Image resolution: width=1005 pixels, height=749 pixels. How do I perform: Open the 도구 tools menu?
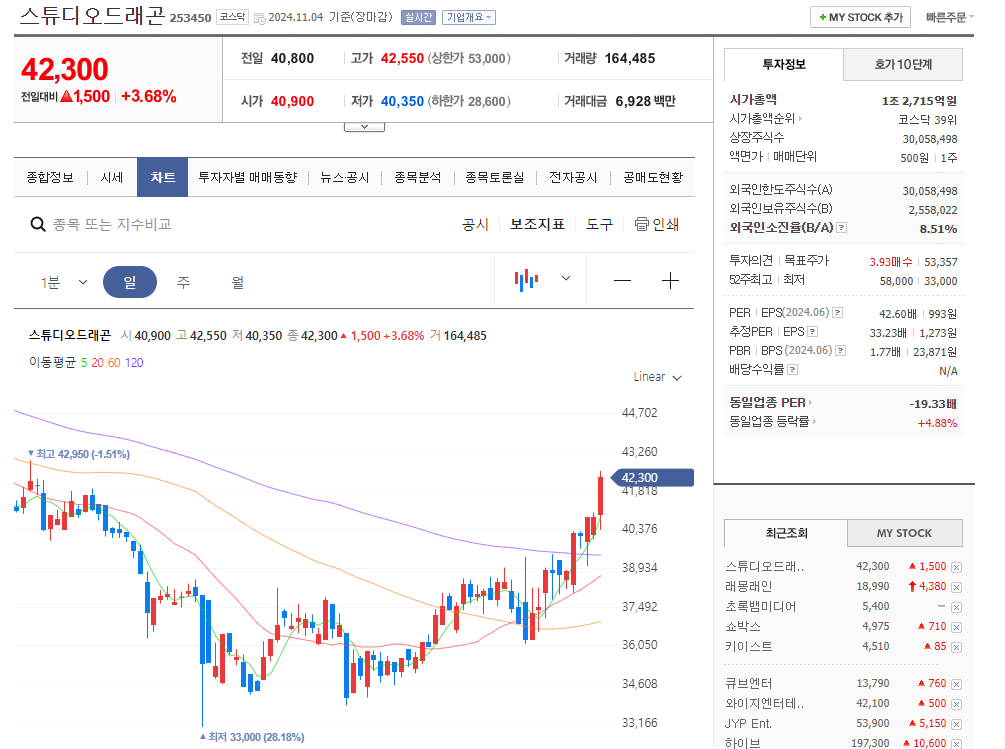point(599,224)
